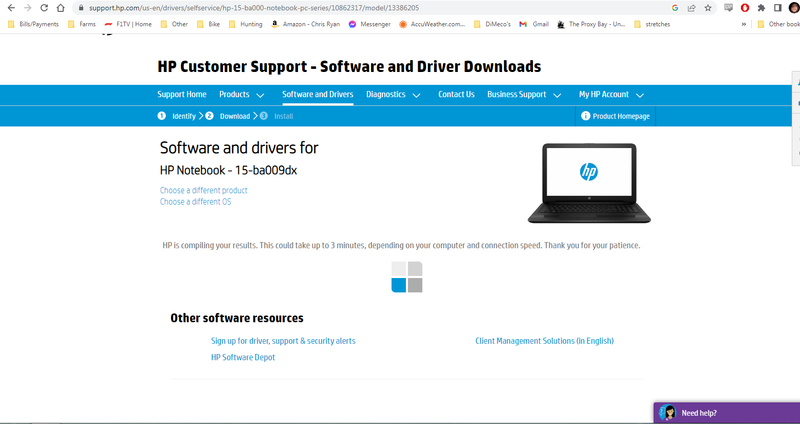
Task: Open the Extensions puzzle piece menu
Action: 761,8
